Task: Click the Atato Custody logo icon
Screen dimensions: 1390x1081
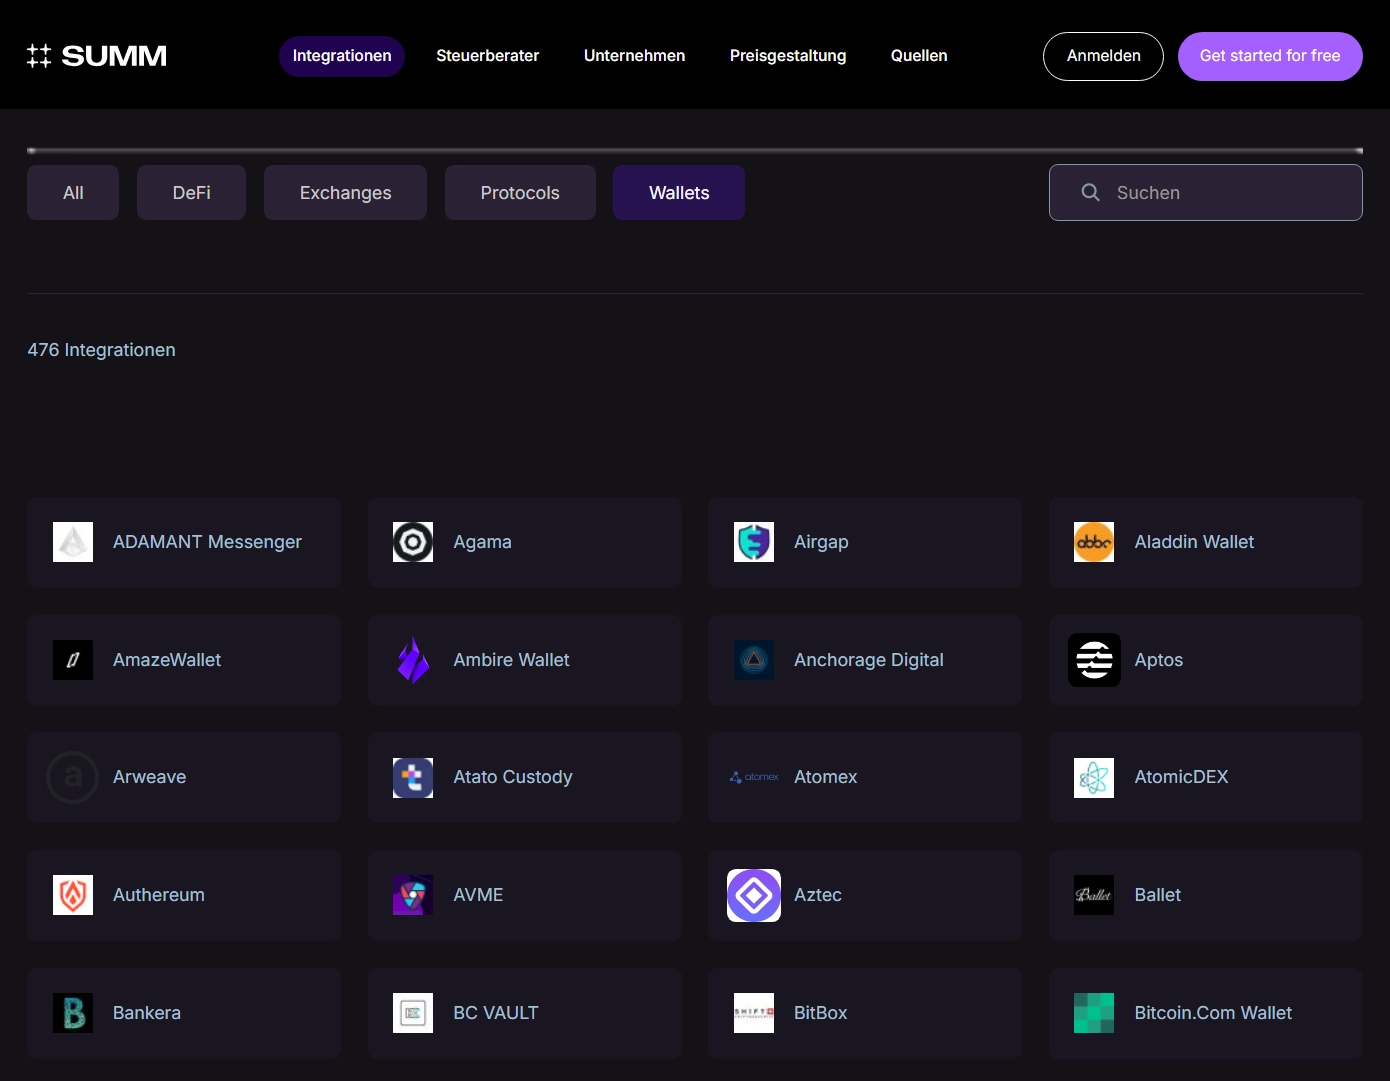Action: pos(413,777)
